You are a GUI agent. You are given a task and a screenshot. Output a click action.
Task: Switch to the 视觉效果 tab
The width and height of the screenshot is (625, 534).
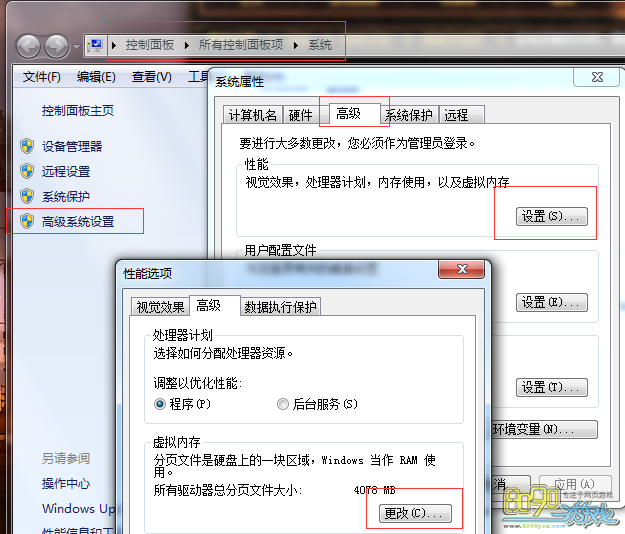[x=160, y=307]
